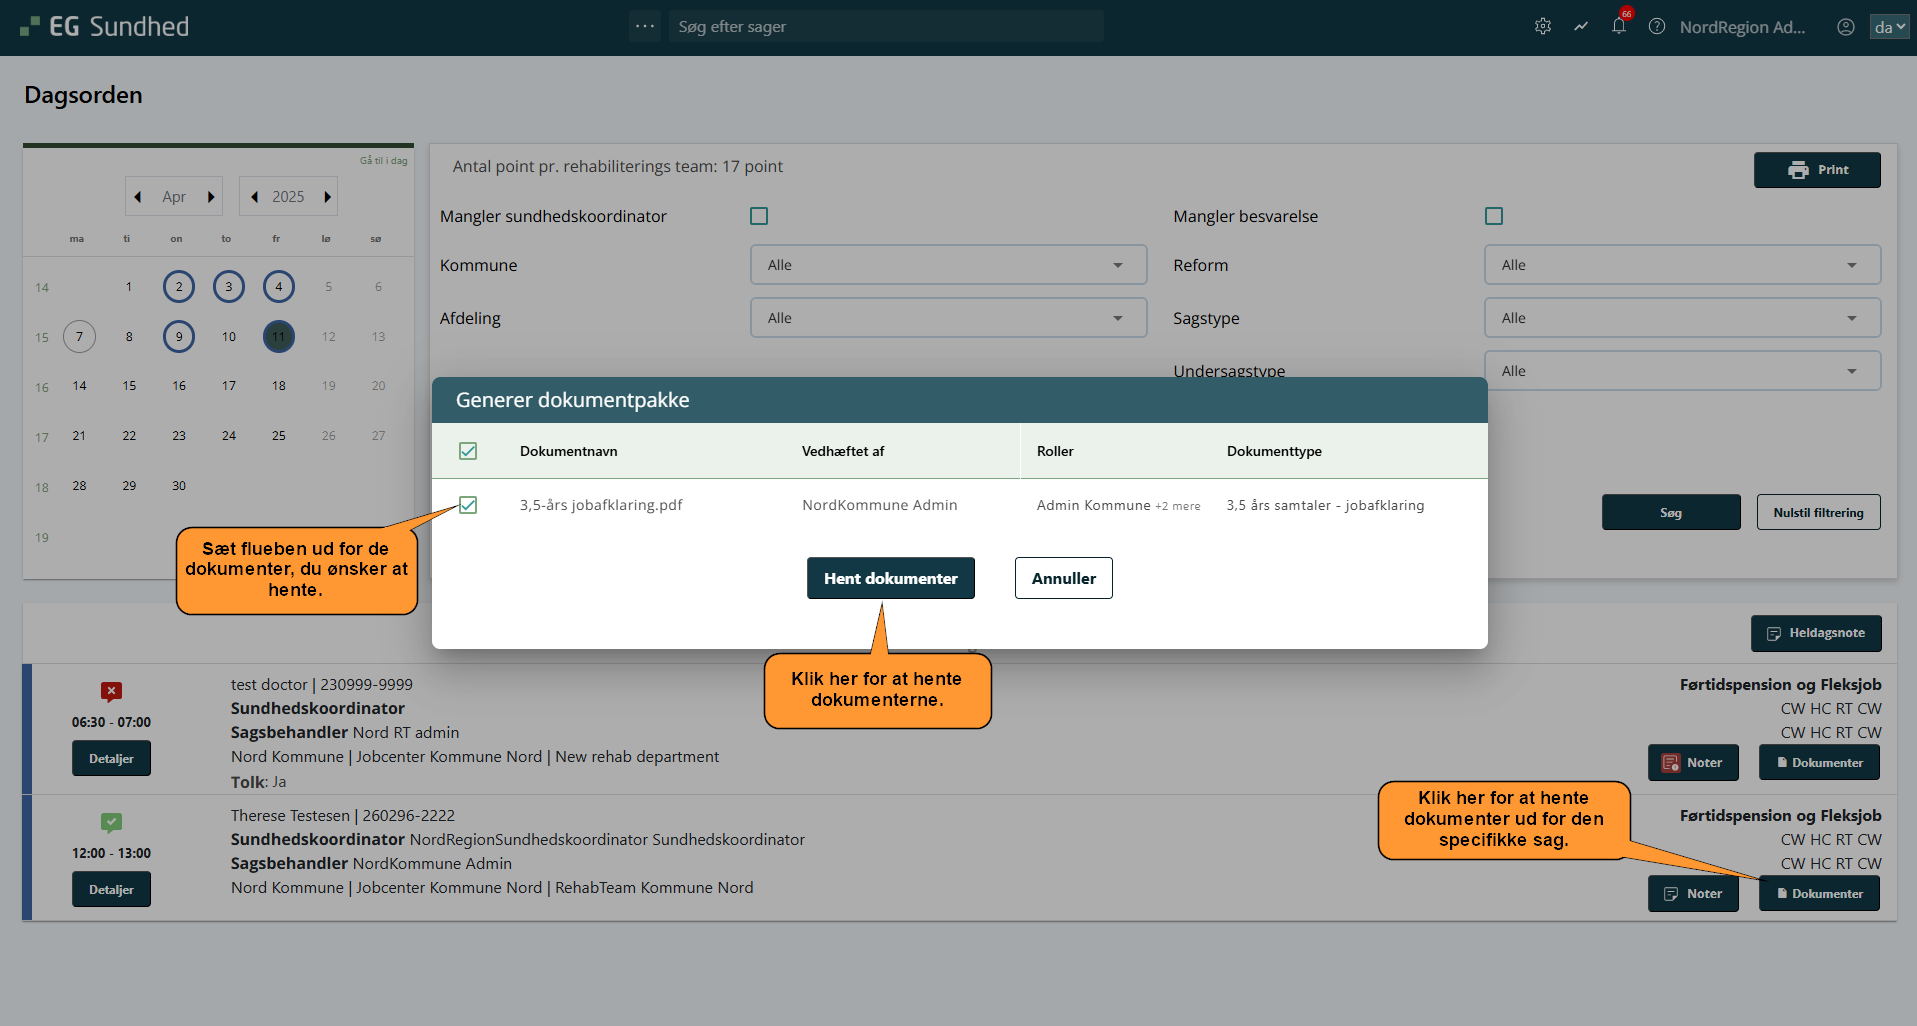
Task: Click the Roller column header
Action: coord(1055,451)
